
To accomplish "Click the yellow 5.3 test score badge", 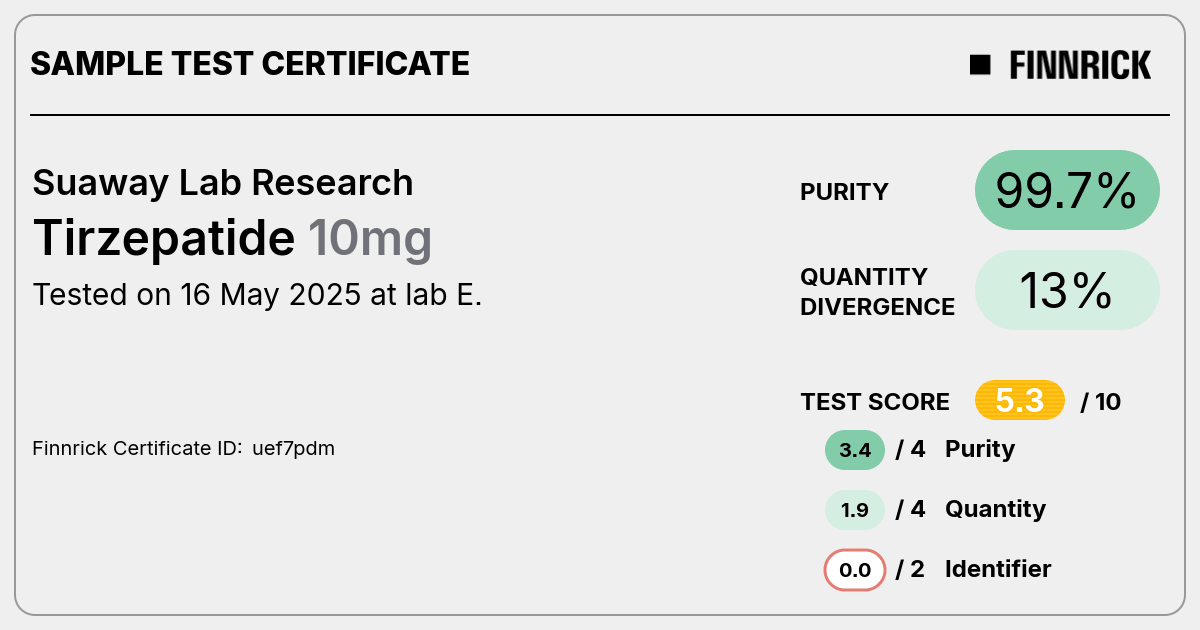I will click(1020, 401).
